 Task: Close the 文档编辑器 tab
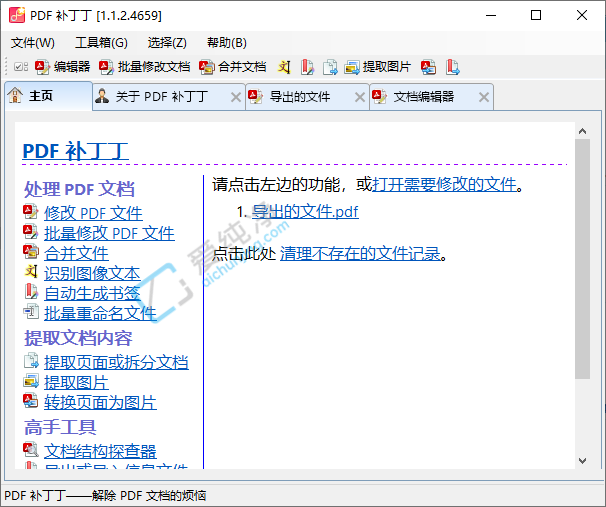coord(484,97)
